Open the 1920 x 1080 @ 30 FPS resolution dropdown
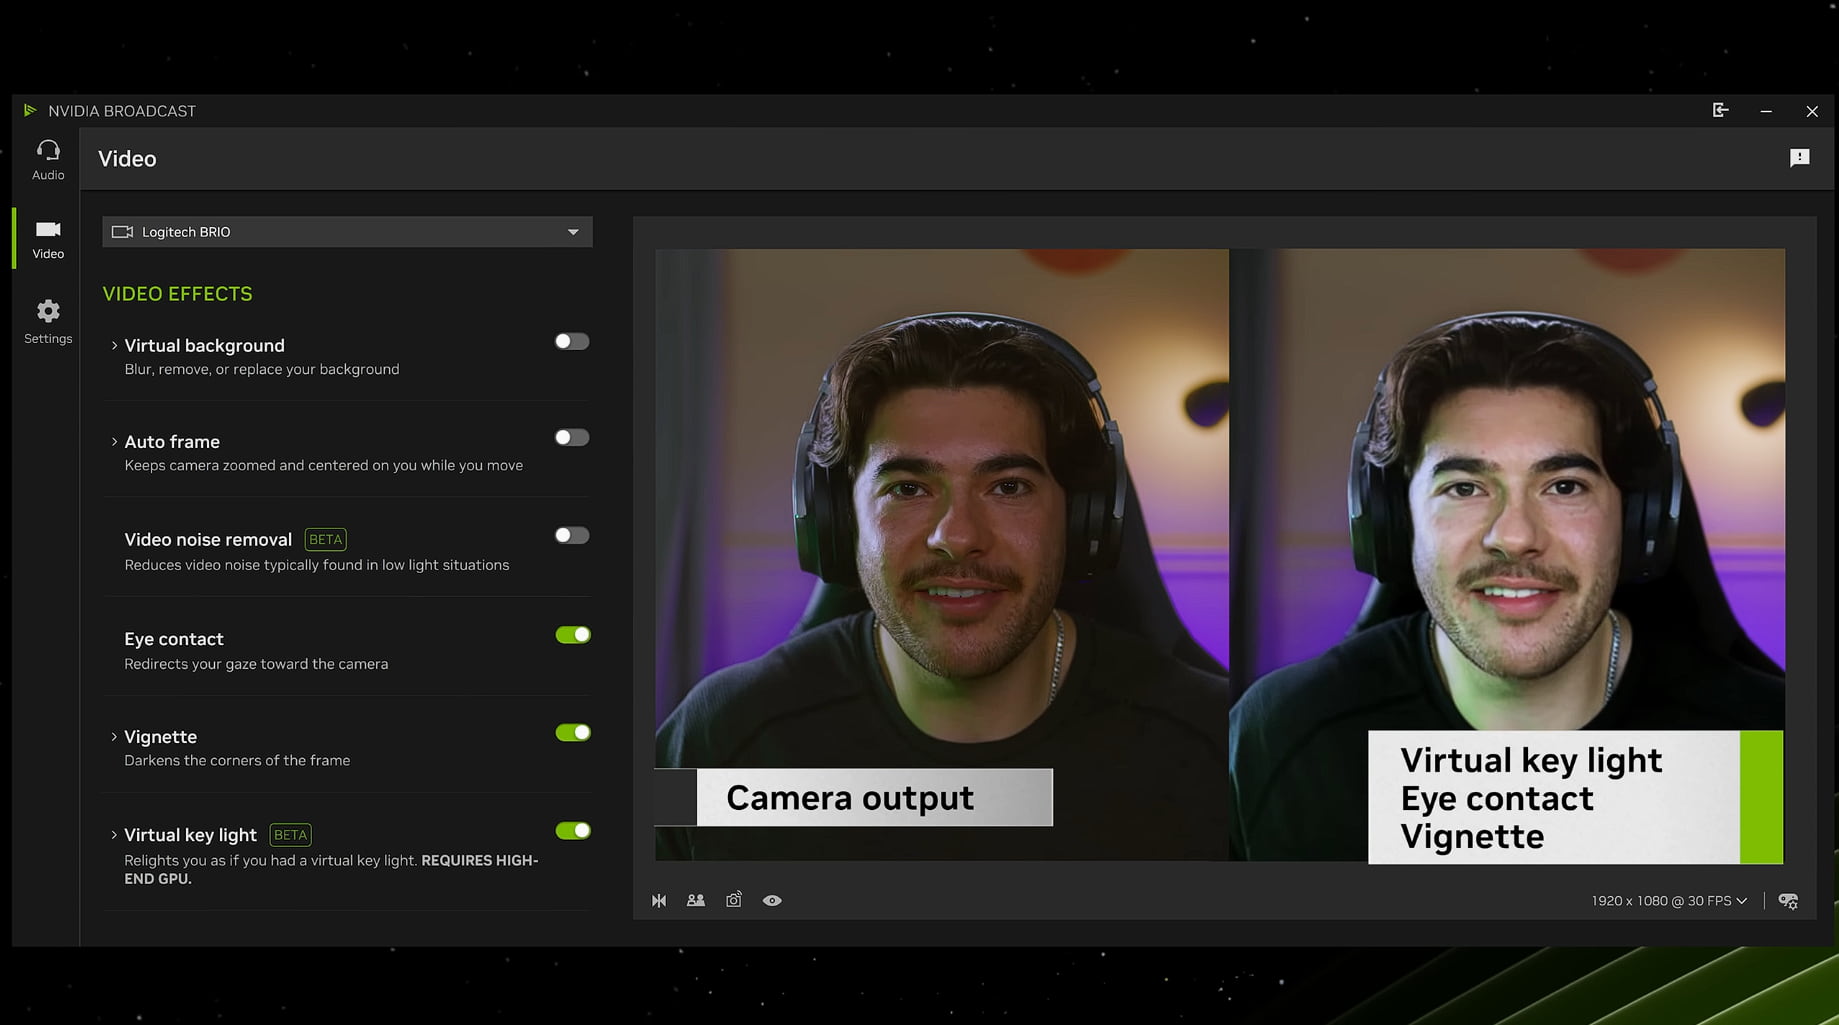The width and height of the screenshot is (1839, 1025). [1668, 901]
